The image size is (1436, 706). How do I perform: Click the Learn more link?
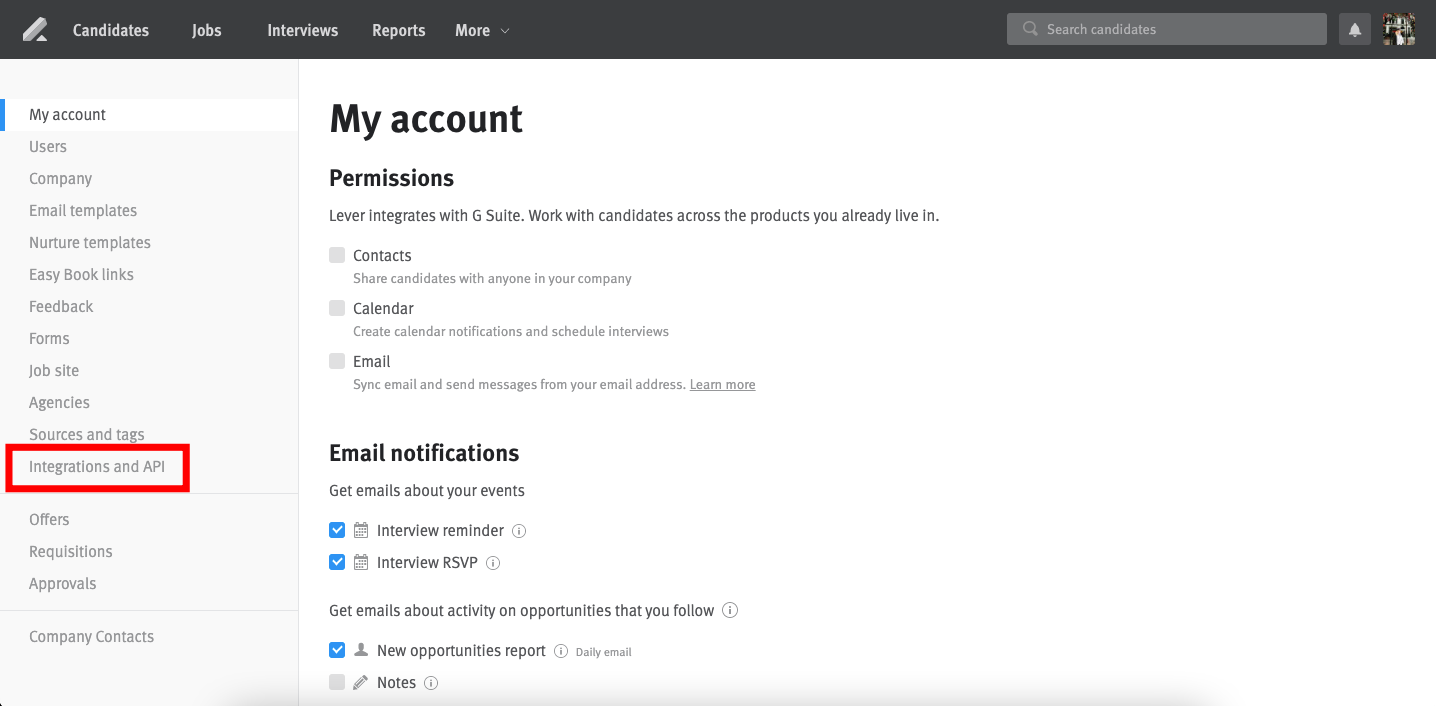(x=722, y=385)
